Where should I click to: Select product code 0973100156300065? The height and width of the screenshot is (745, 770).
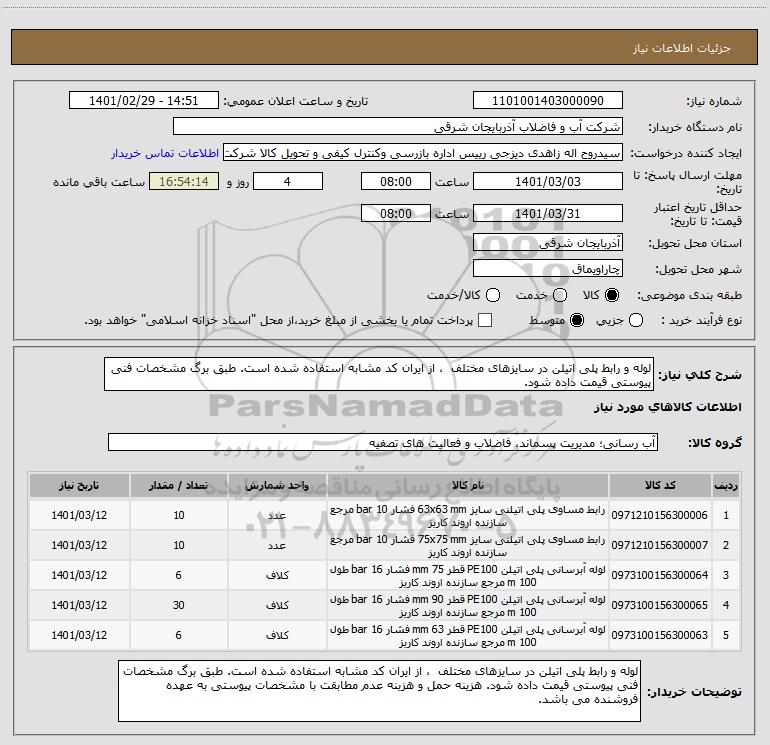point(660,605)
